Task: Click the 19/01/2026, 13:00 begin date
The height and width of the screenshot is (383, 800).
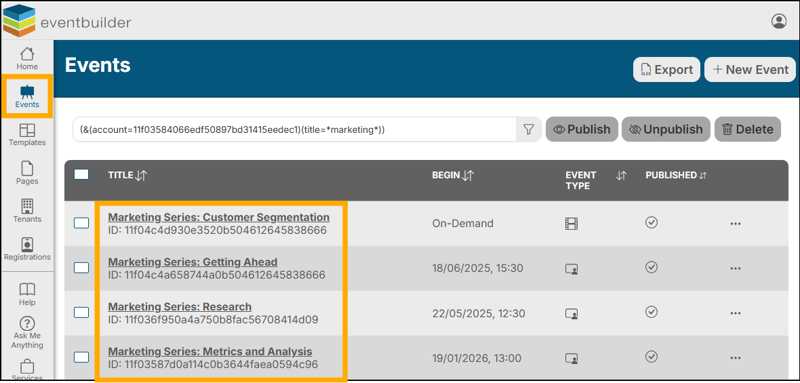Action: tap(477, 358)
